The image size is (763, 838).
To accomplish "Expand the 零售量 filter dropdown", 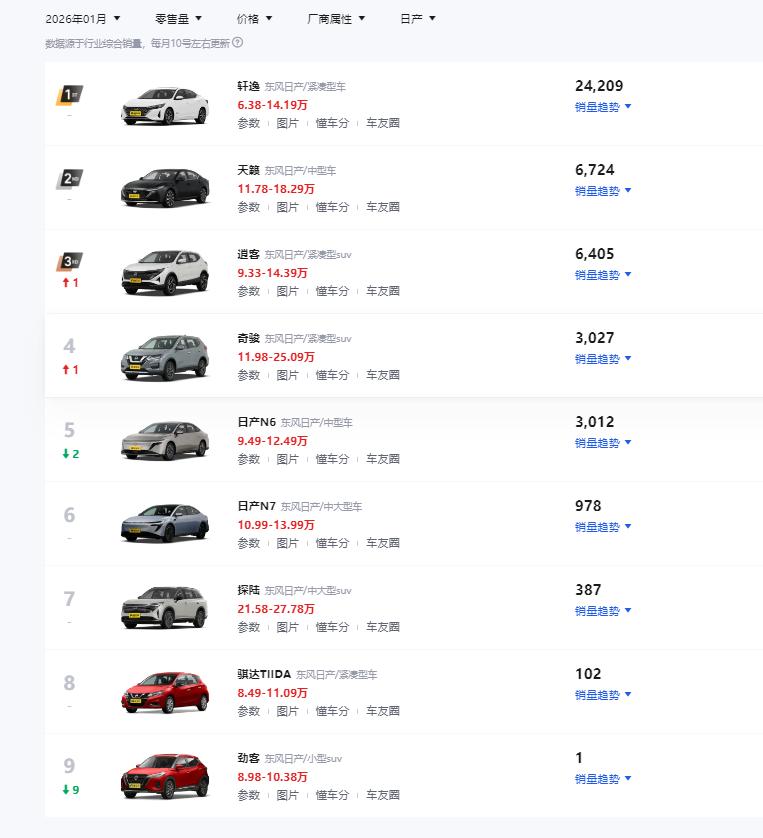I will [x=178, y=18].
